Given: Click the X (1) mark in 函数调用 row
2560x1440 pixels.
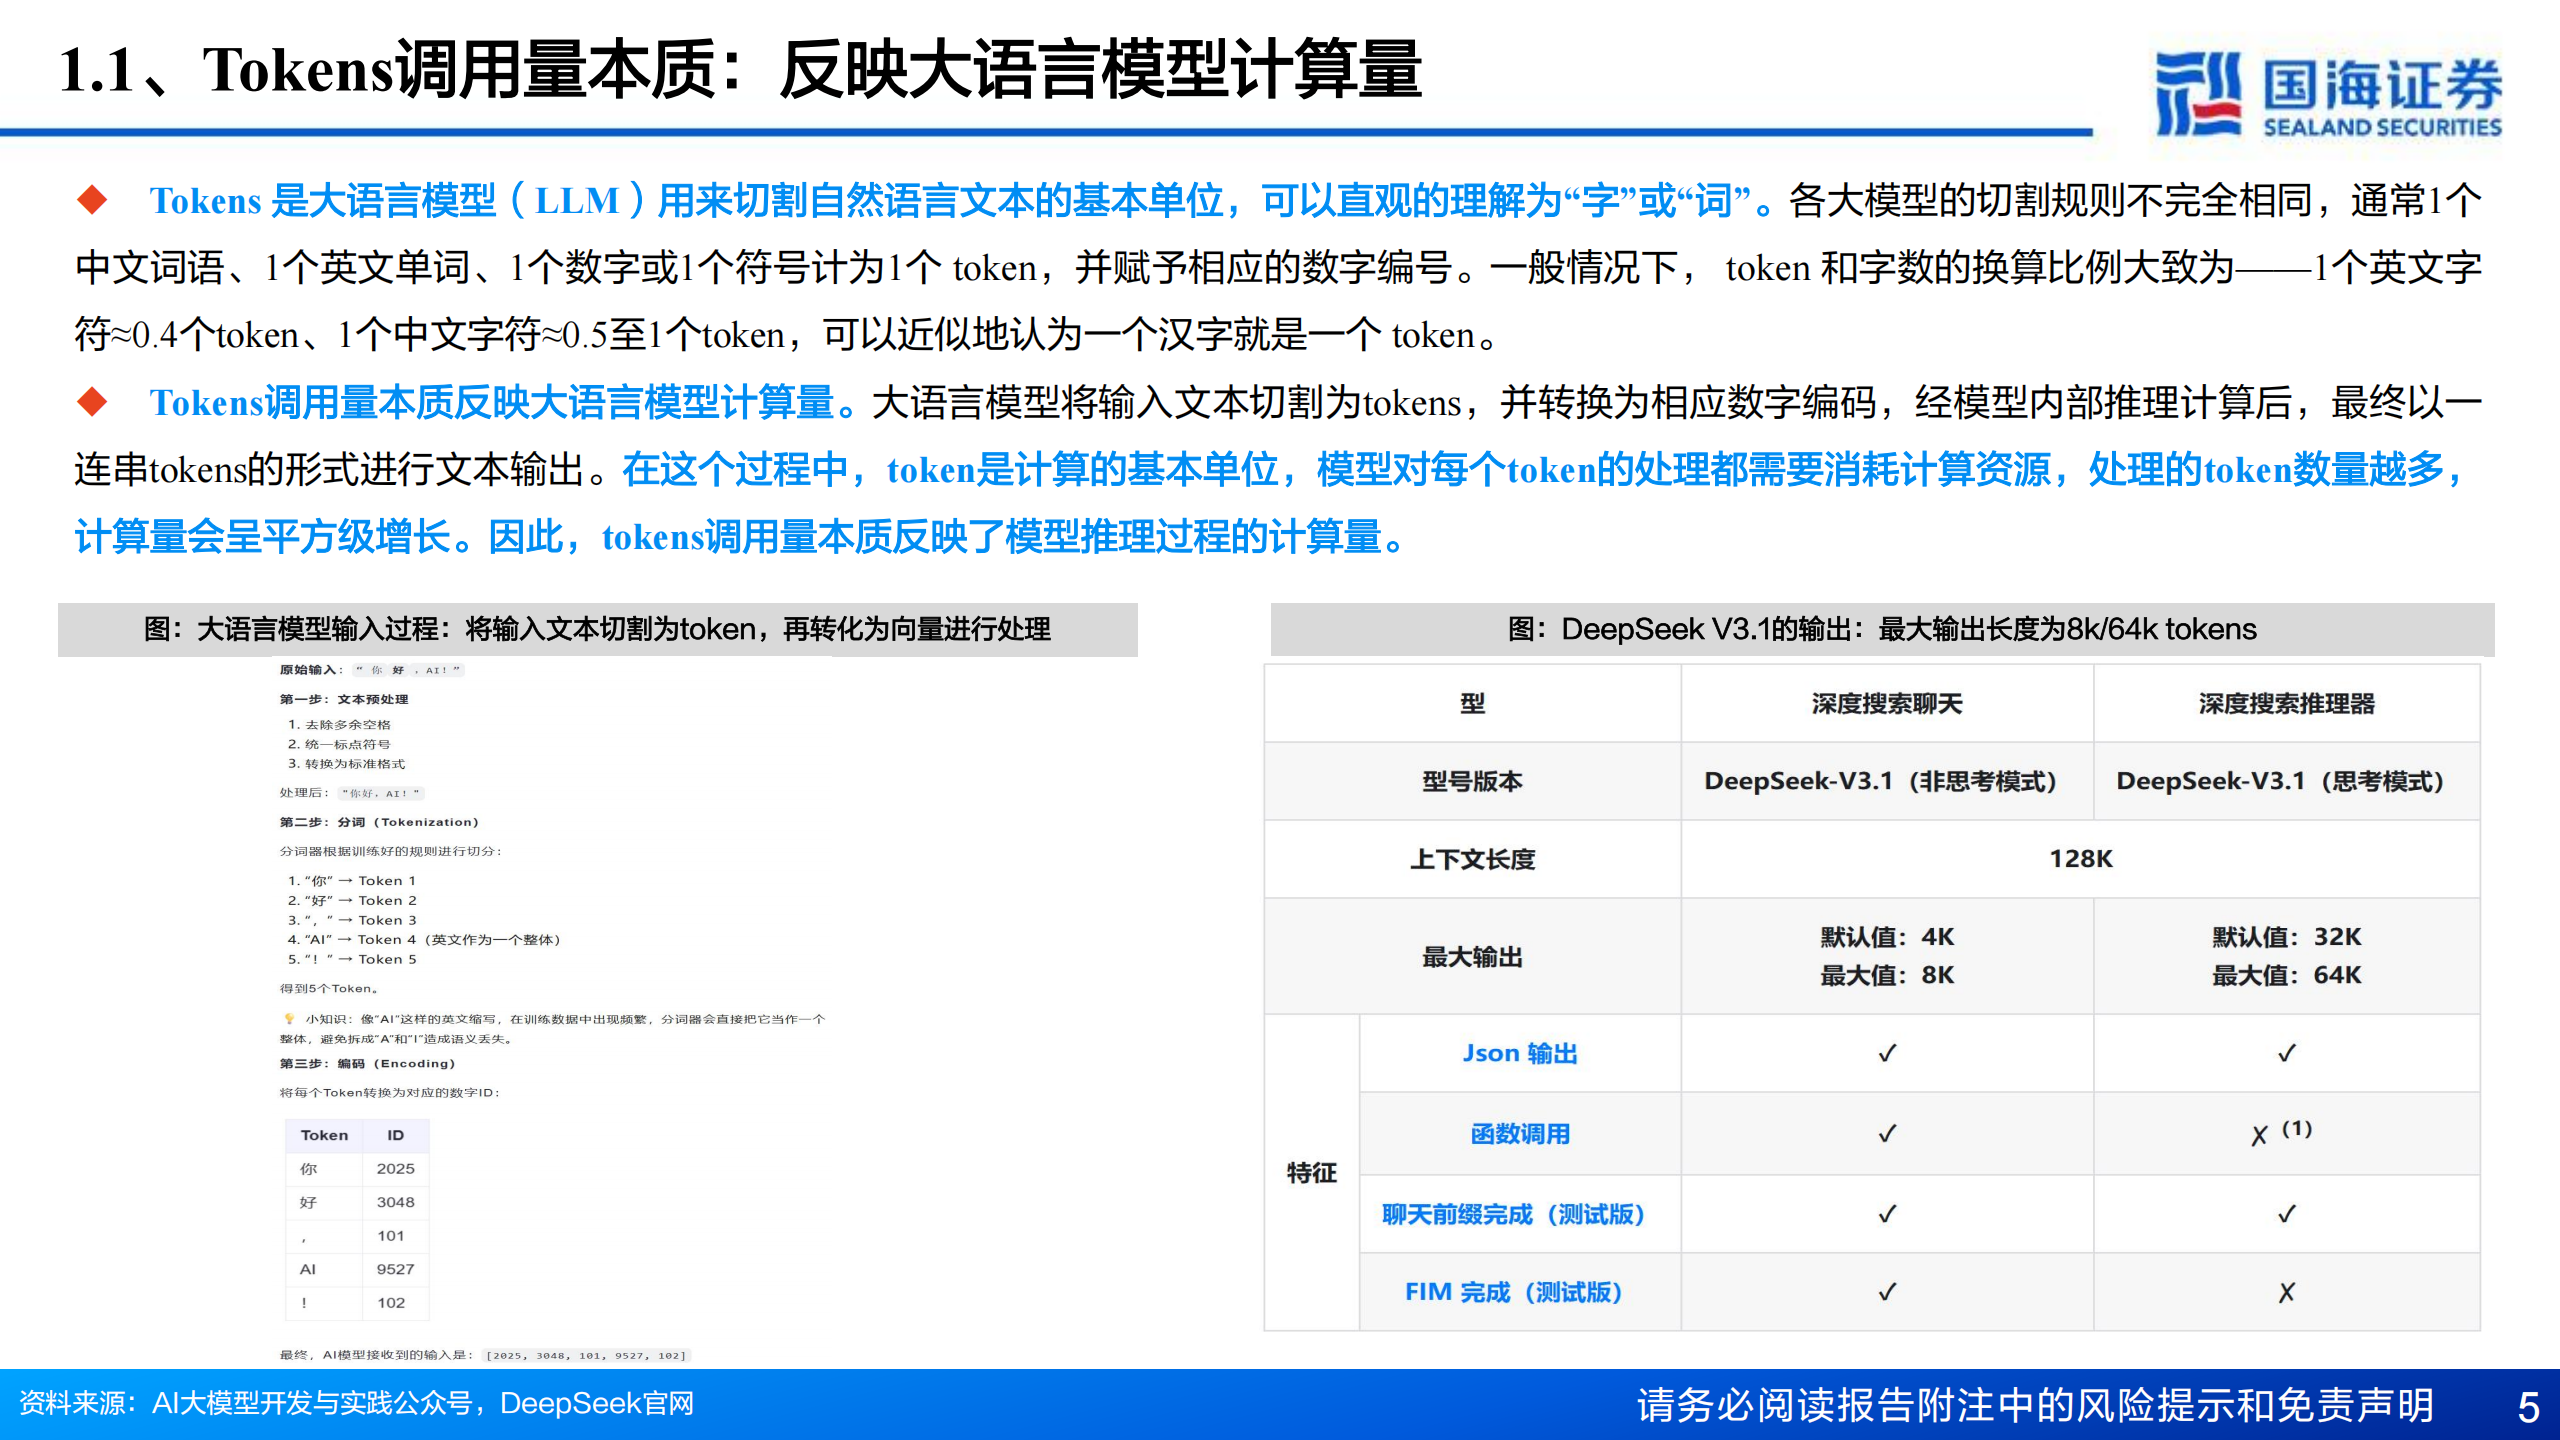Looking at the screenshot, I should click(2281, 1133).
